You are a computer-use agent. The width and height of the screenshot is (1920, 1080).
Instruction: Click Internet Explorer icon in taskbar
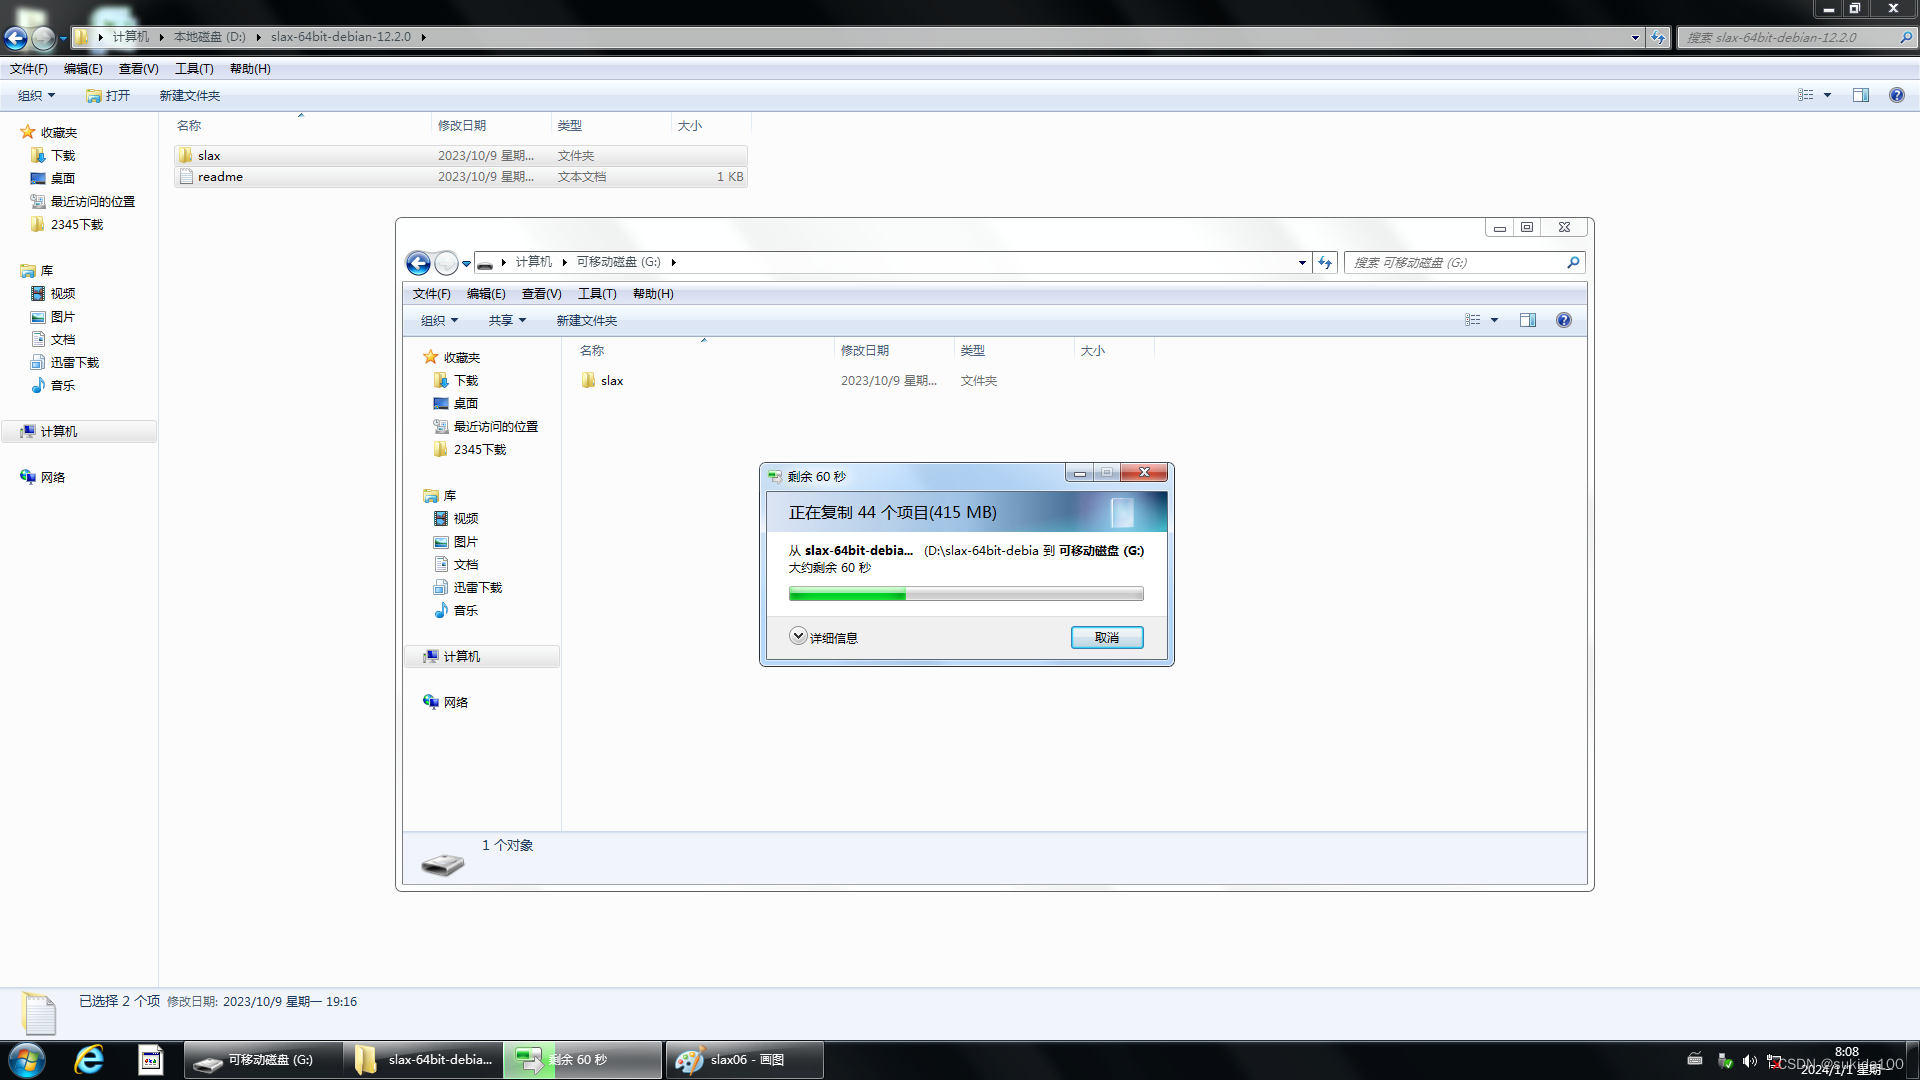(89, 1060)
